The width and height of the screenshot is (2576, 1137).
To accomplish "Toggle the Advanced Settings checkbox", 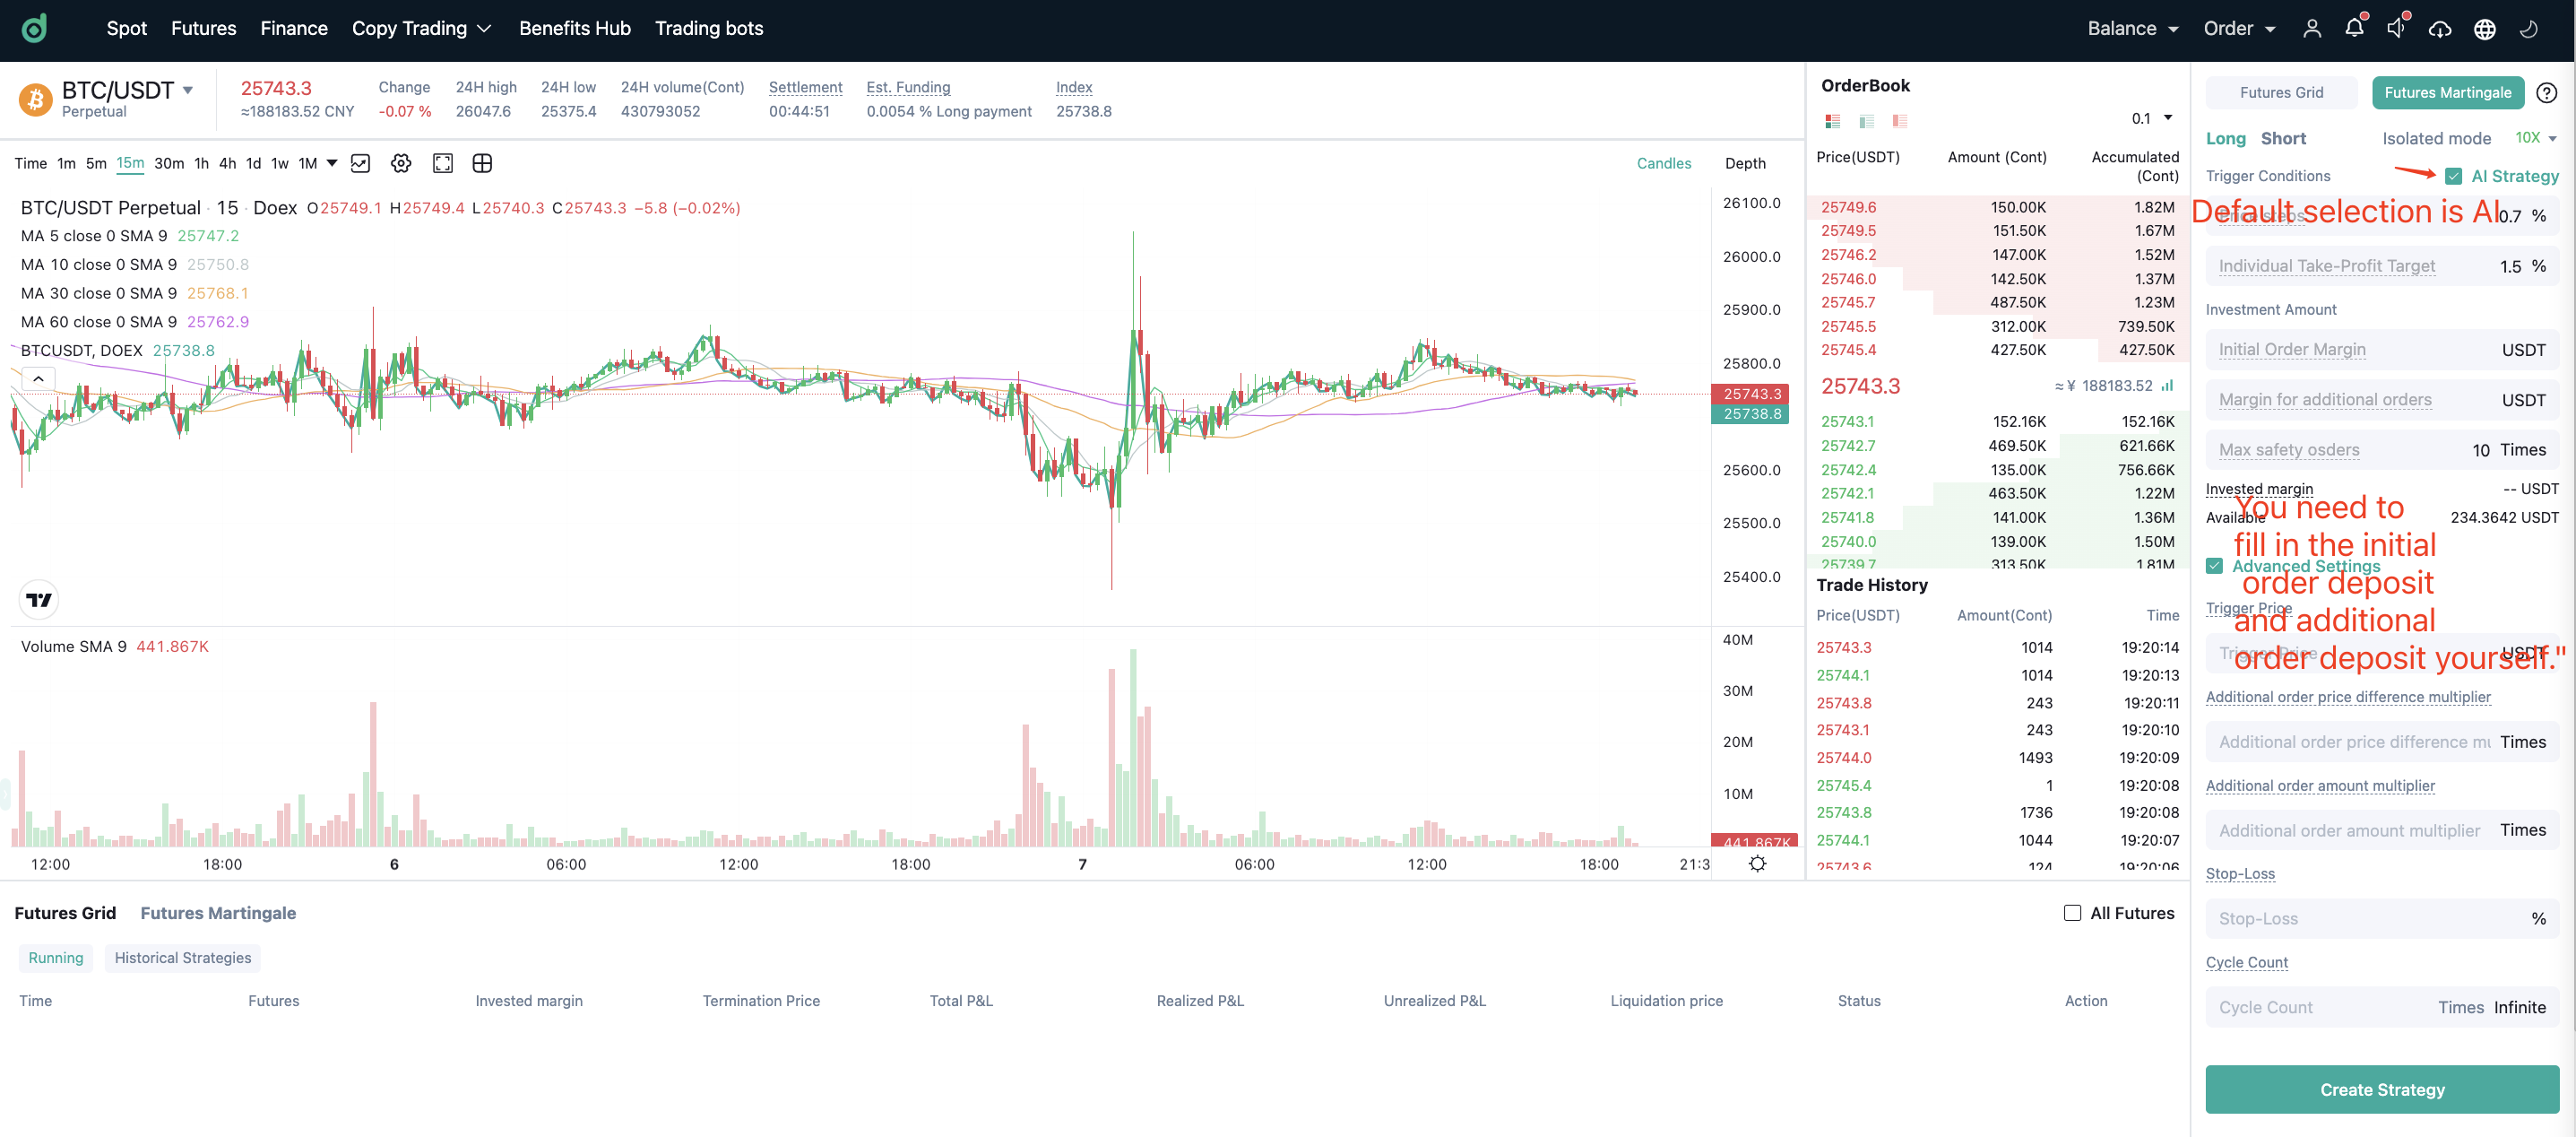I will pyautogui.click(x=2214, y=566).
